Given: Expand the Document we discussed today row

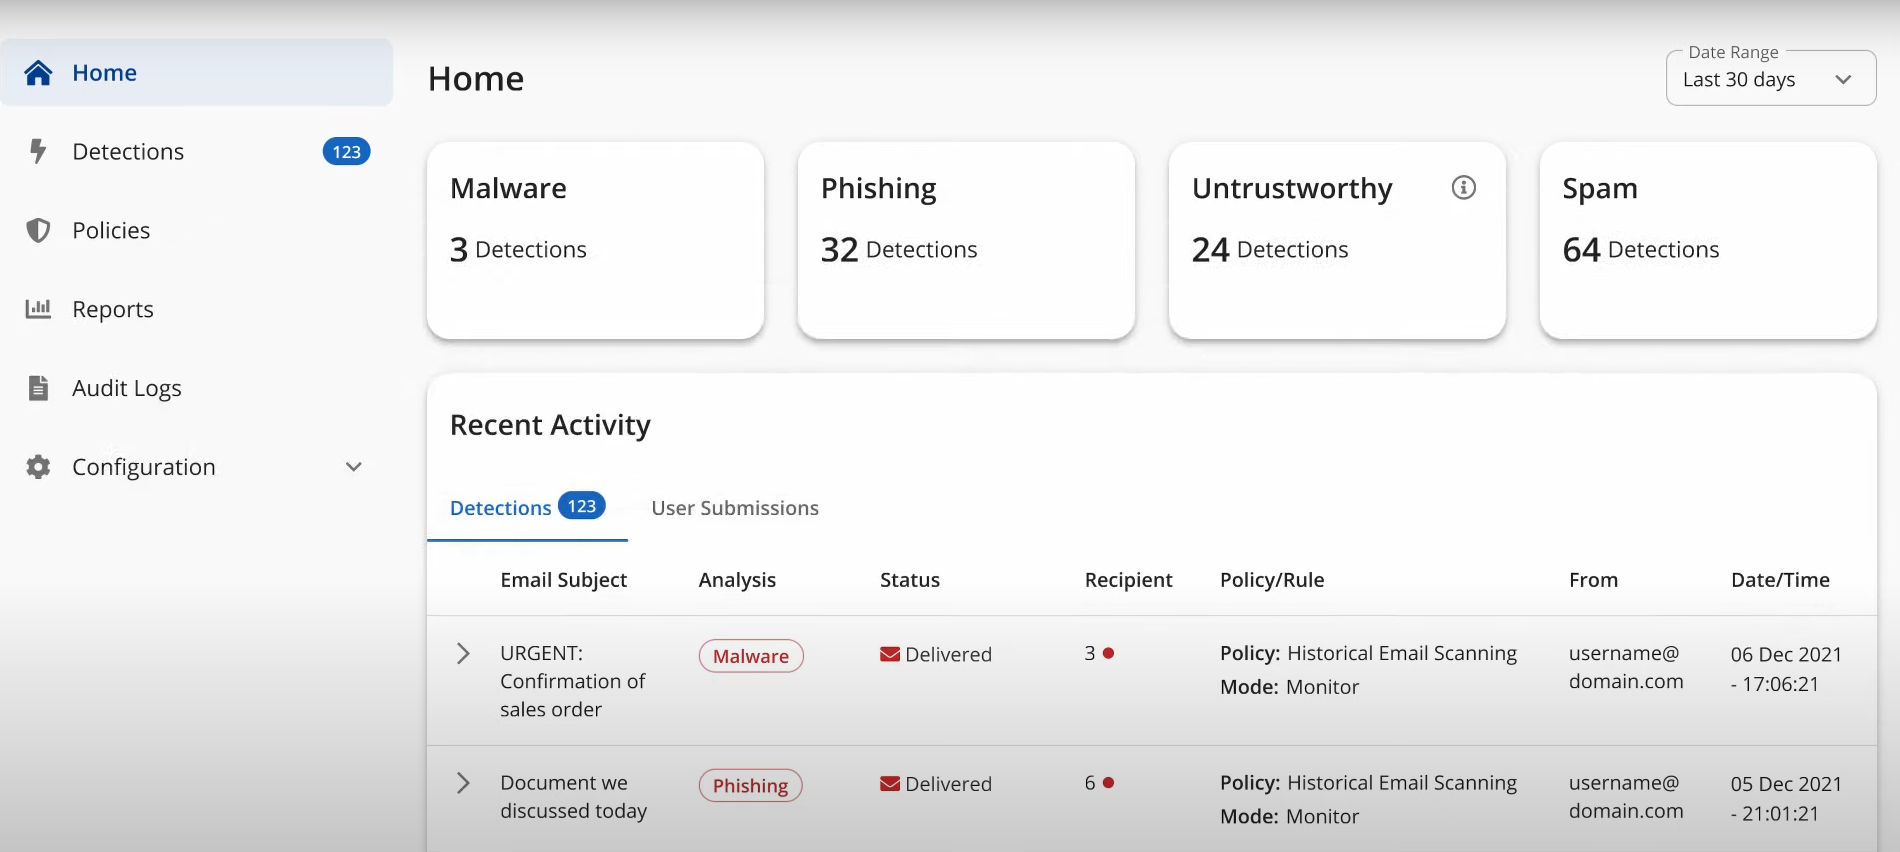Looking at the screenshot, I should [462, 783].
